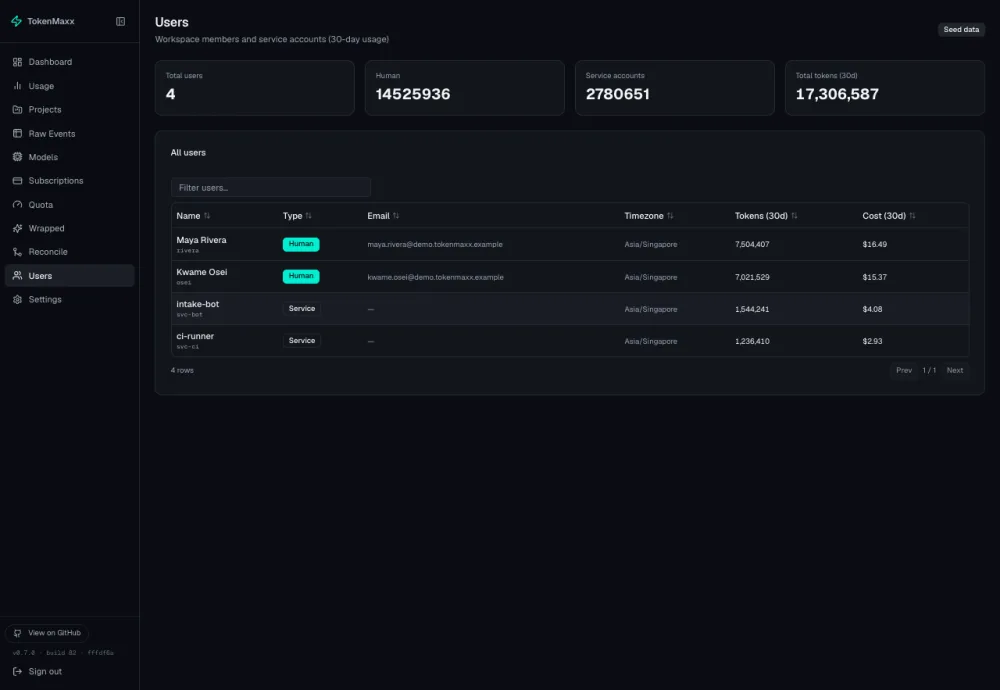Click the Service badge for intake-bot
The image size is (1000, 690).
click(302, 309)
